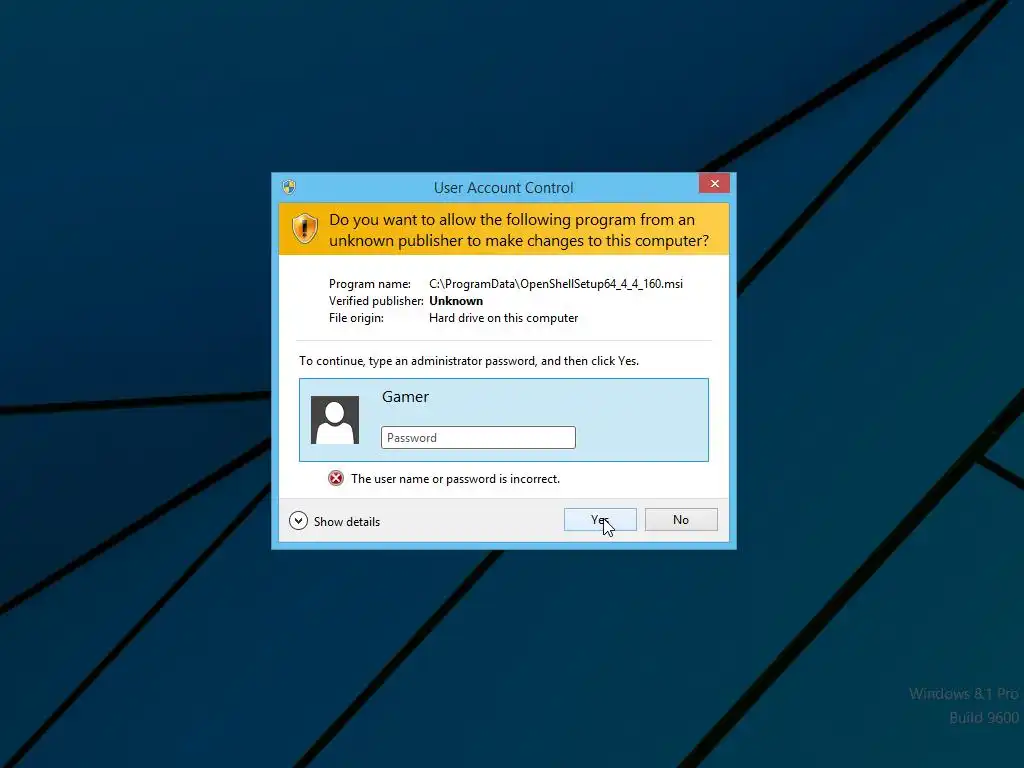Click 'Hard drive on this computer' text

pyautogui.click(x=504, y=318)
